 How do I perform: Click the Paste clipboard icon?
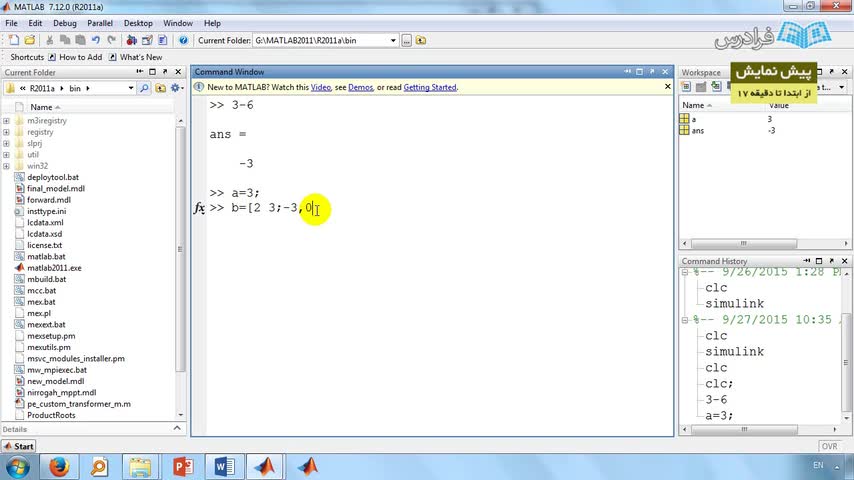(80, 40)
